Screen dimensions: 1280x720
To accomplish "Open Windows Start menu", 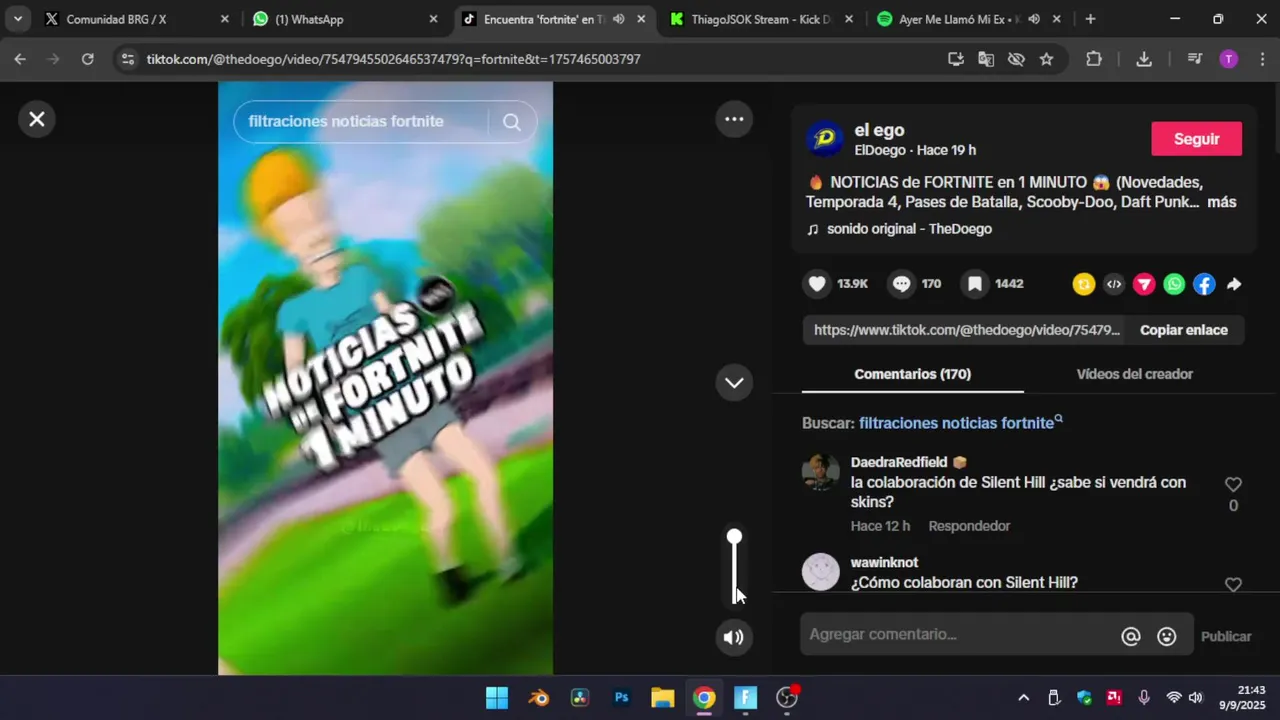I will tap(497, 697).
